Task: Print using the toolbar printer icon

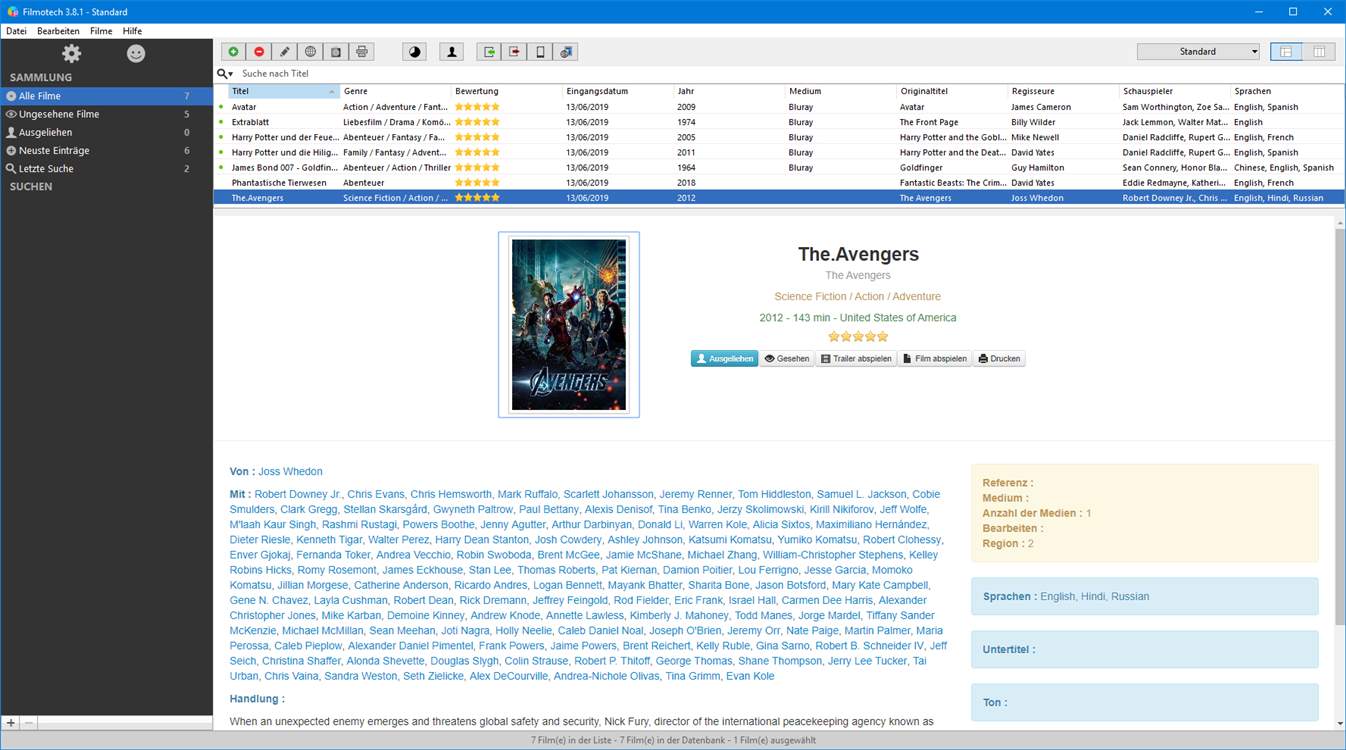Action: tap(362, 52)
